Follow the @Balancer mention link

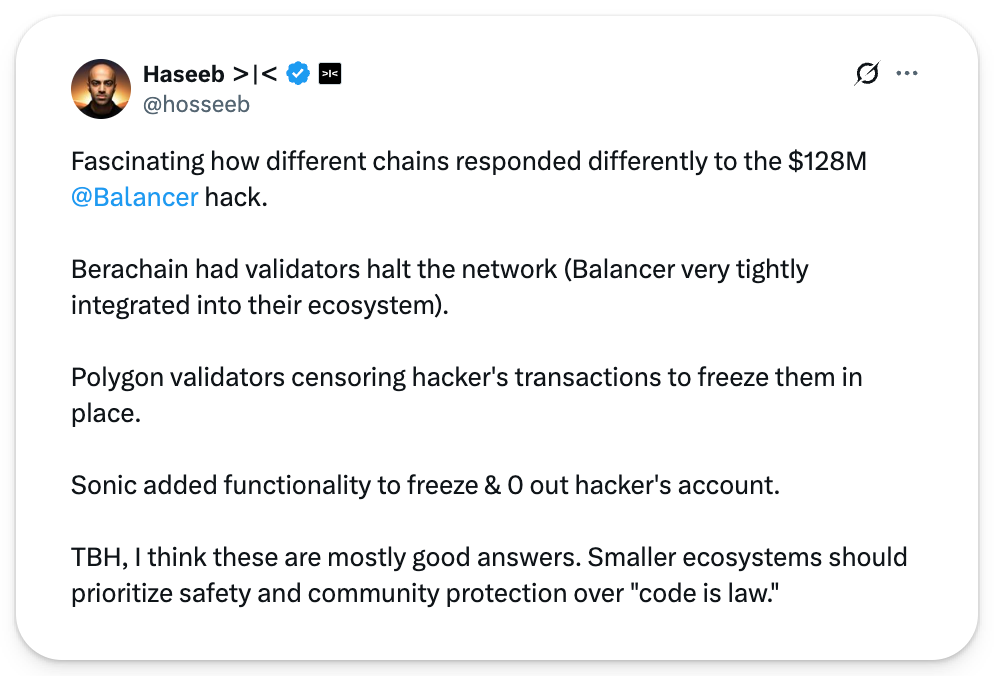pyautogui.click(x=135, y=197)
